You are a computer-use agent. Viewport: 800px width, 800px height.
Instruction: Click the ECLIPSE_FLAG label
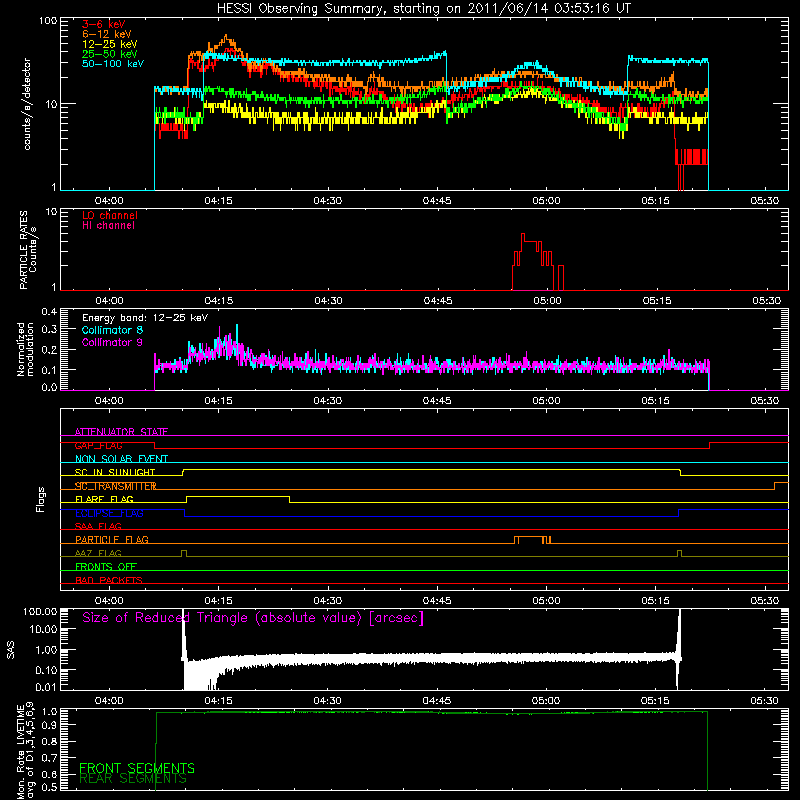tap(109, 513)
